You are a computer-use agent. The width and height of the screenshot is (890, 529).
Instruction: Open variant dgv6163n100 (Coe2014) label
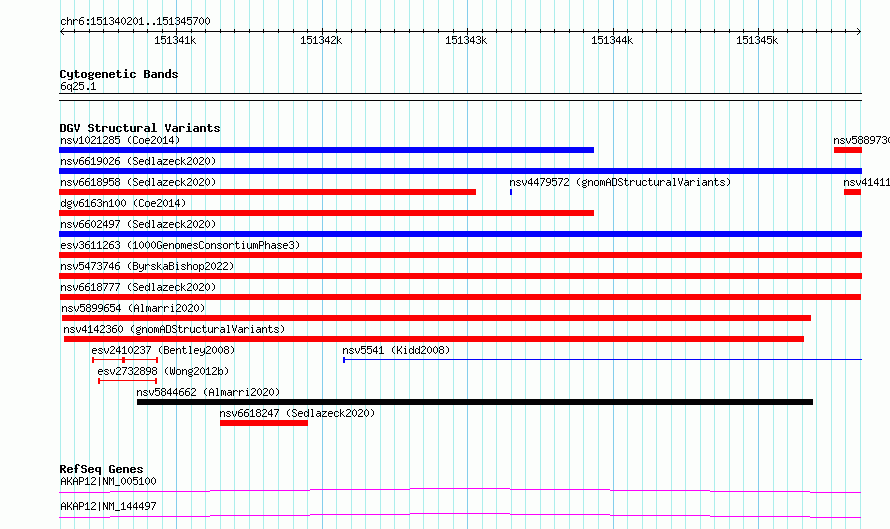pyautogui.click(x=123, y=203)
